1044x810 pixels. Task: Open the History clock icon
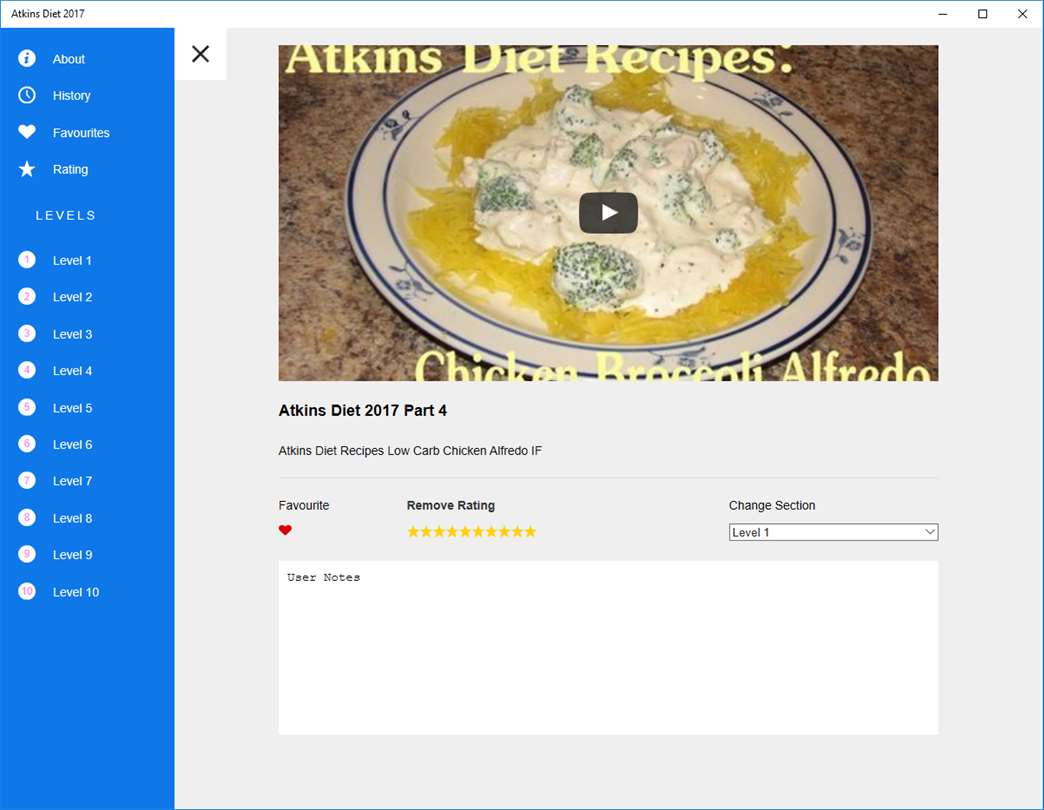(x=27, y=95)
